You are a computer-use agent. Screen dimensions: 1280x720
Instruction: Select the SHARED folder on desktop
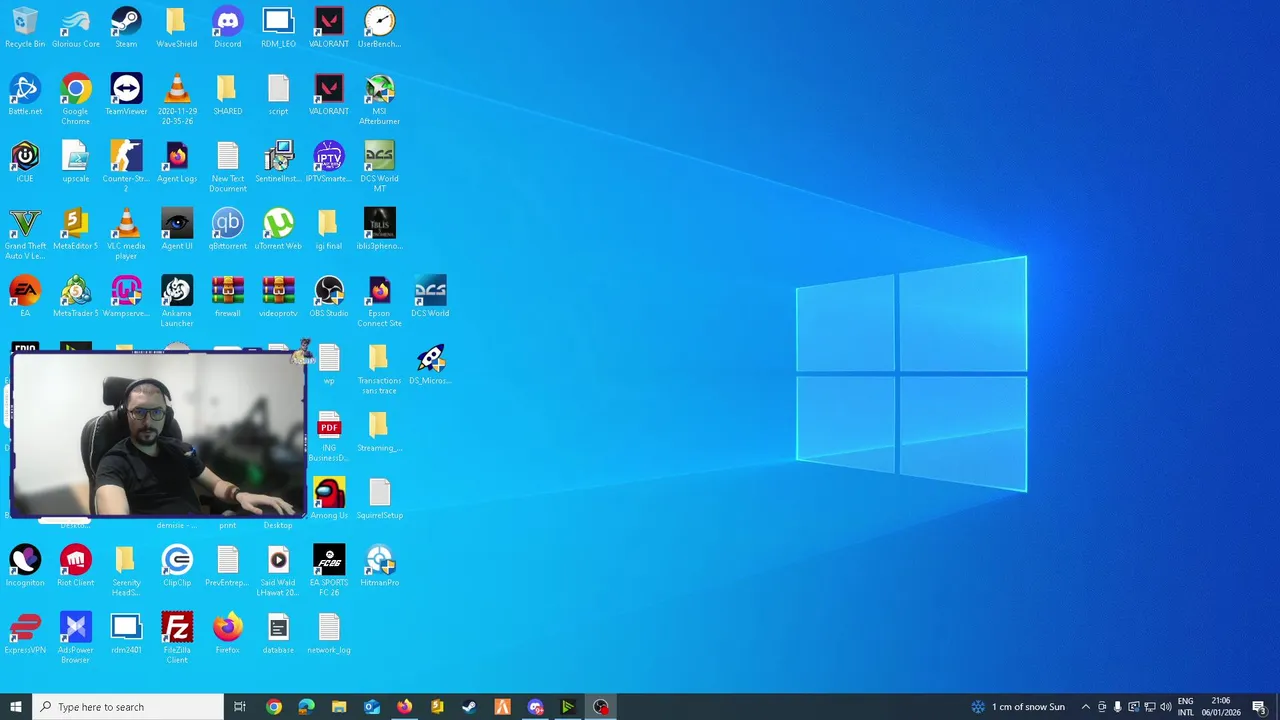(228, 95)
